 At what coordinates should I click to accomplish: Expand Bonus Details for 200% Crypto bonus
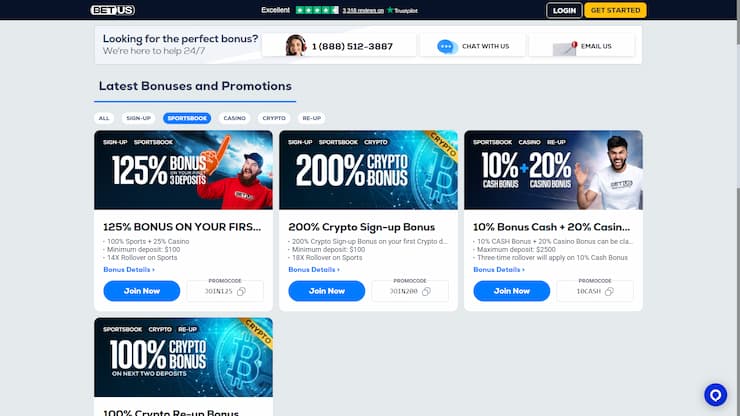[x=314, y=270]
